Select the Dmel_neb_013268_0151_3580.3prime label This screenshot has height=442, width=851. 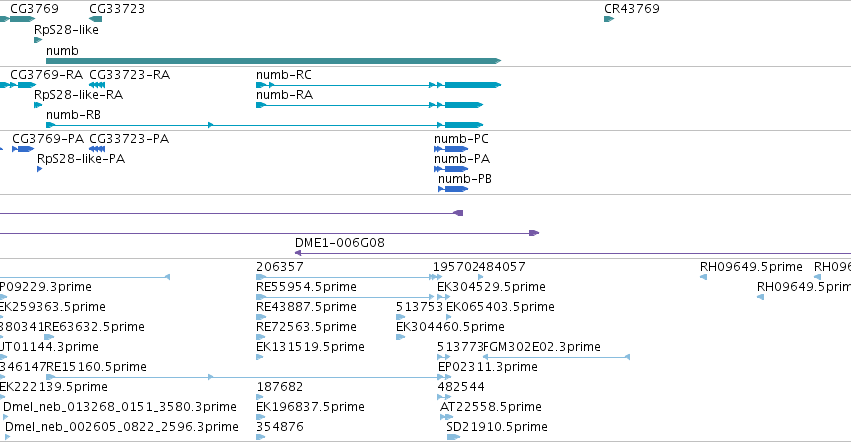pyautogui.click(x=120, y=407)
